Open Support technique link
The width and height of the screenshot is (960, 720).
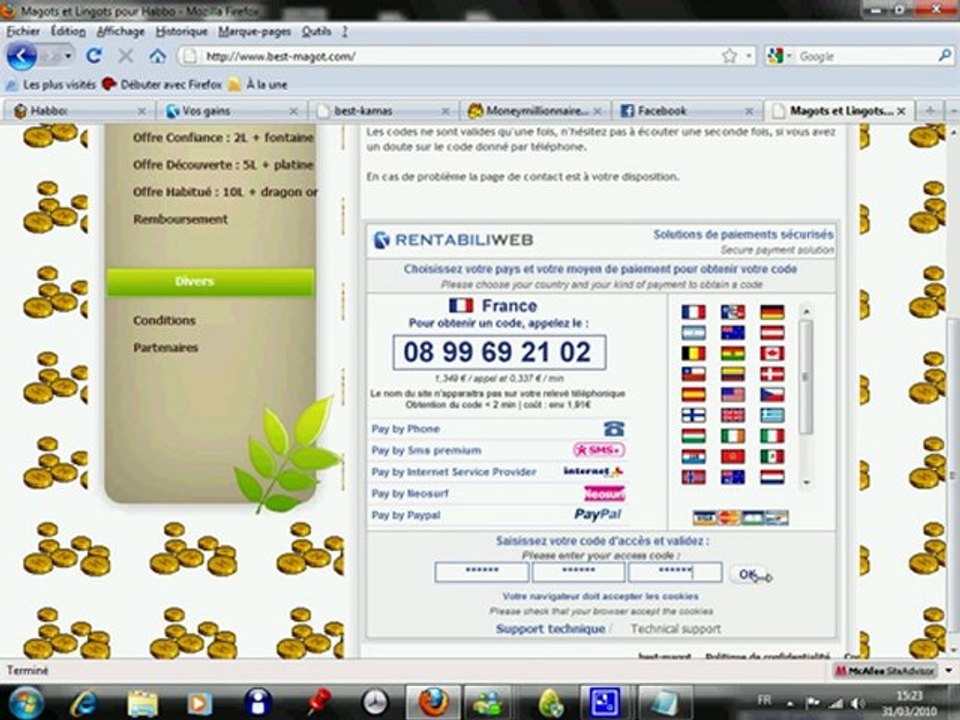coord(550,629)
